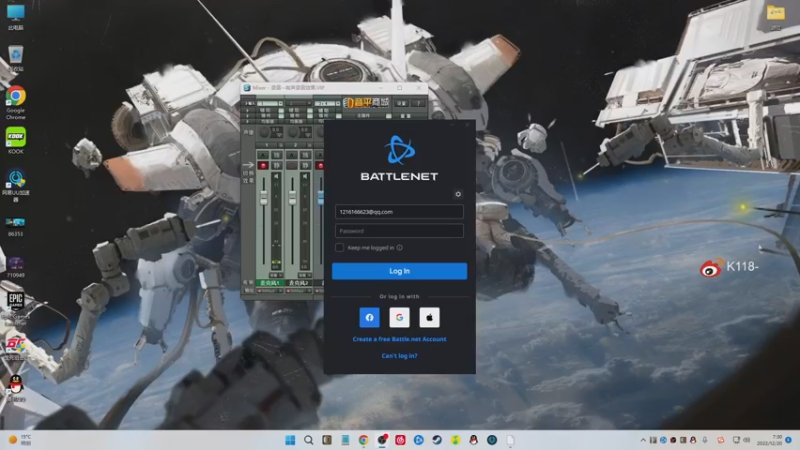The image size is (800, 450).
Task: Arm the red record button on Mixer channel 3
Action: pos(319,165)
